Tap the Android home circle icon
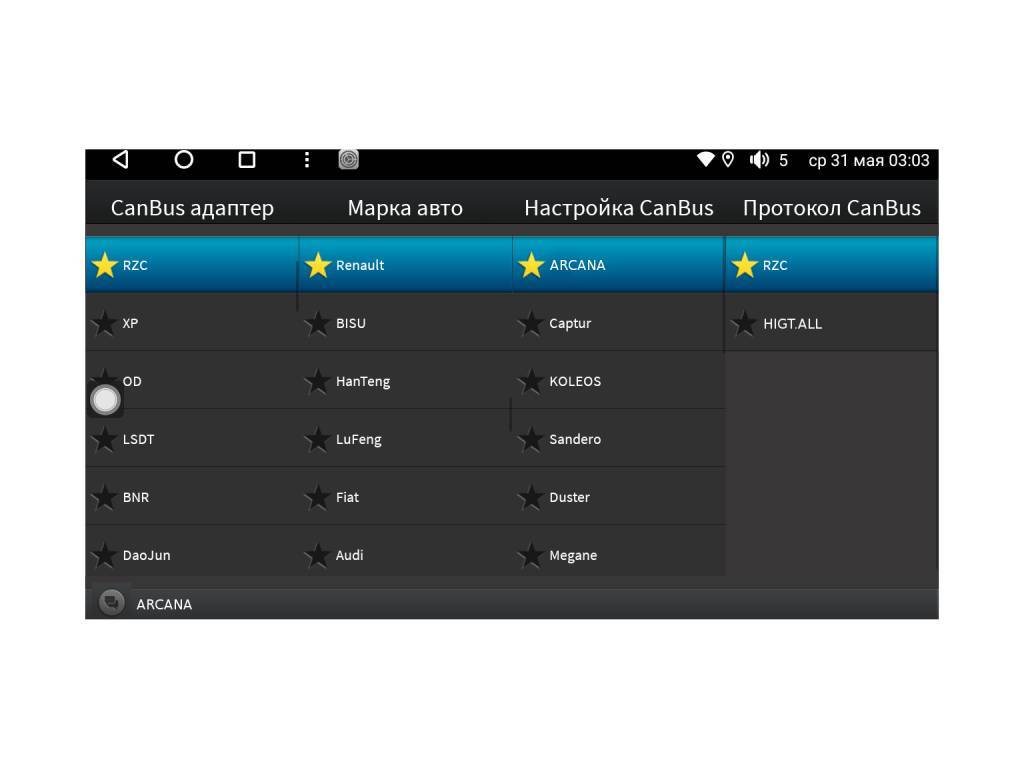 click(184, 159)
